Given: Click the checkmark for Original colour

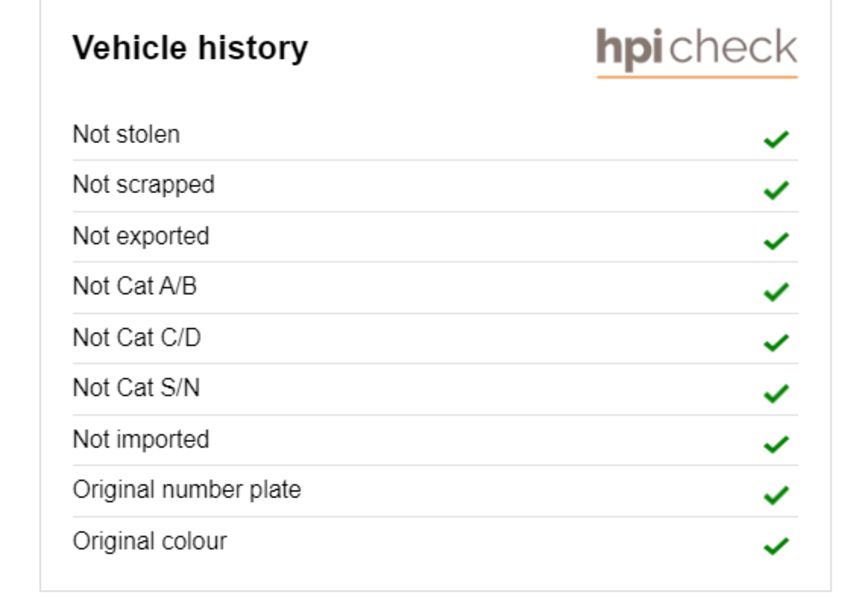Looking at the screenshot, I should click(x=776, y=545).
